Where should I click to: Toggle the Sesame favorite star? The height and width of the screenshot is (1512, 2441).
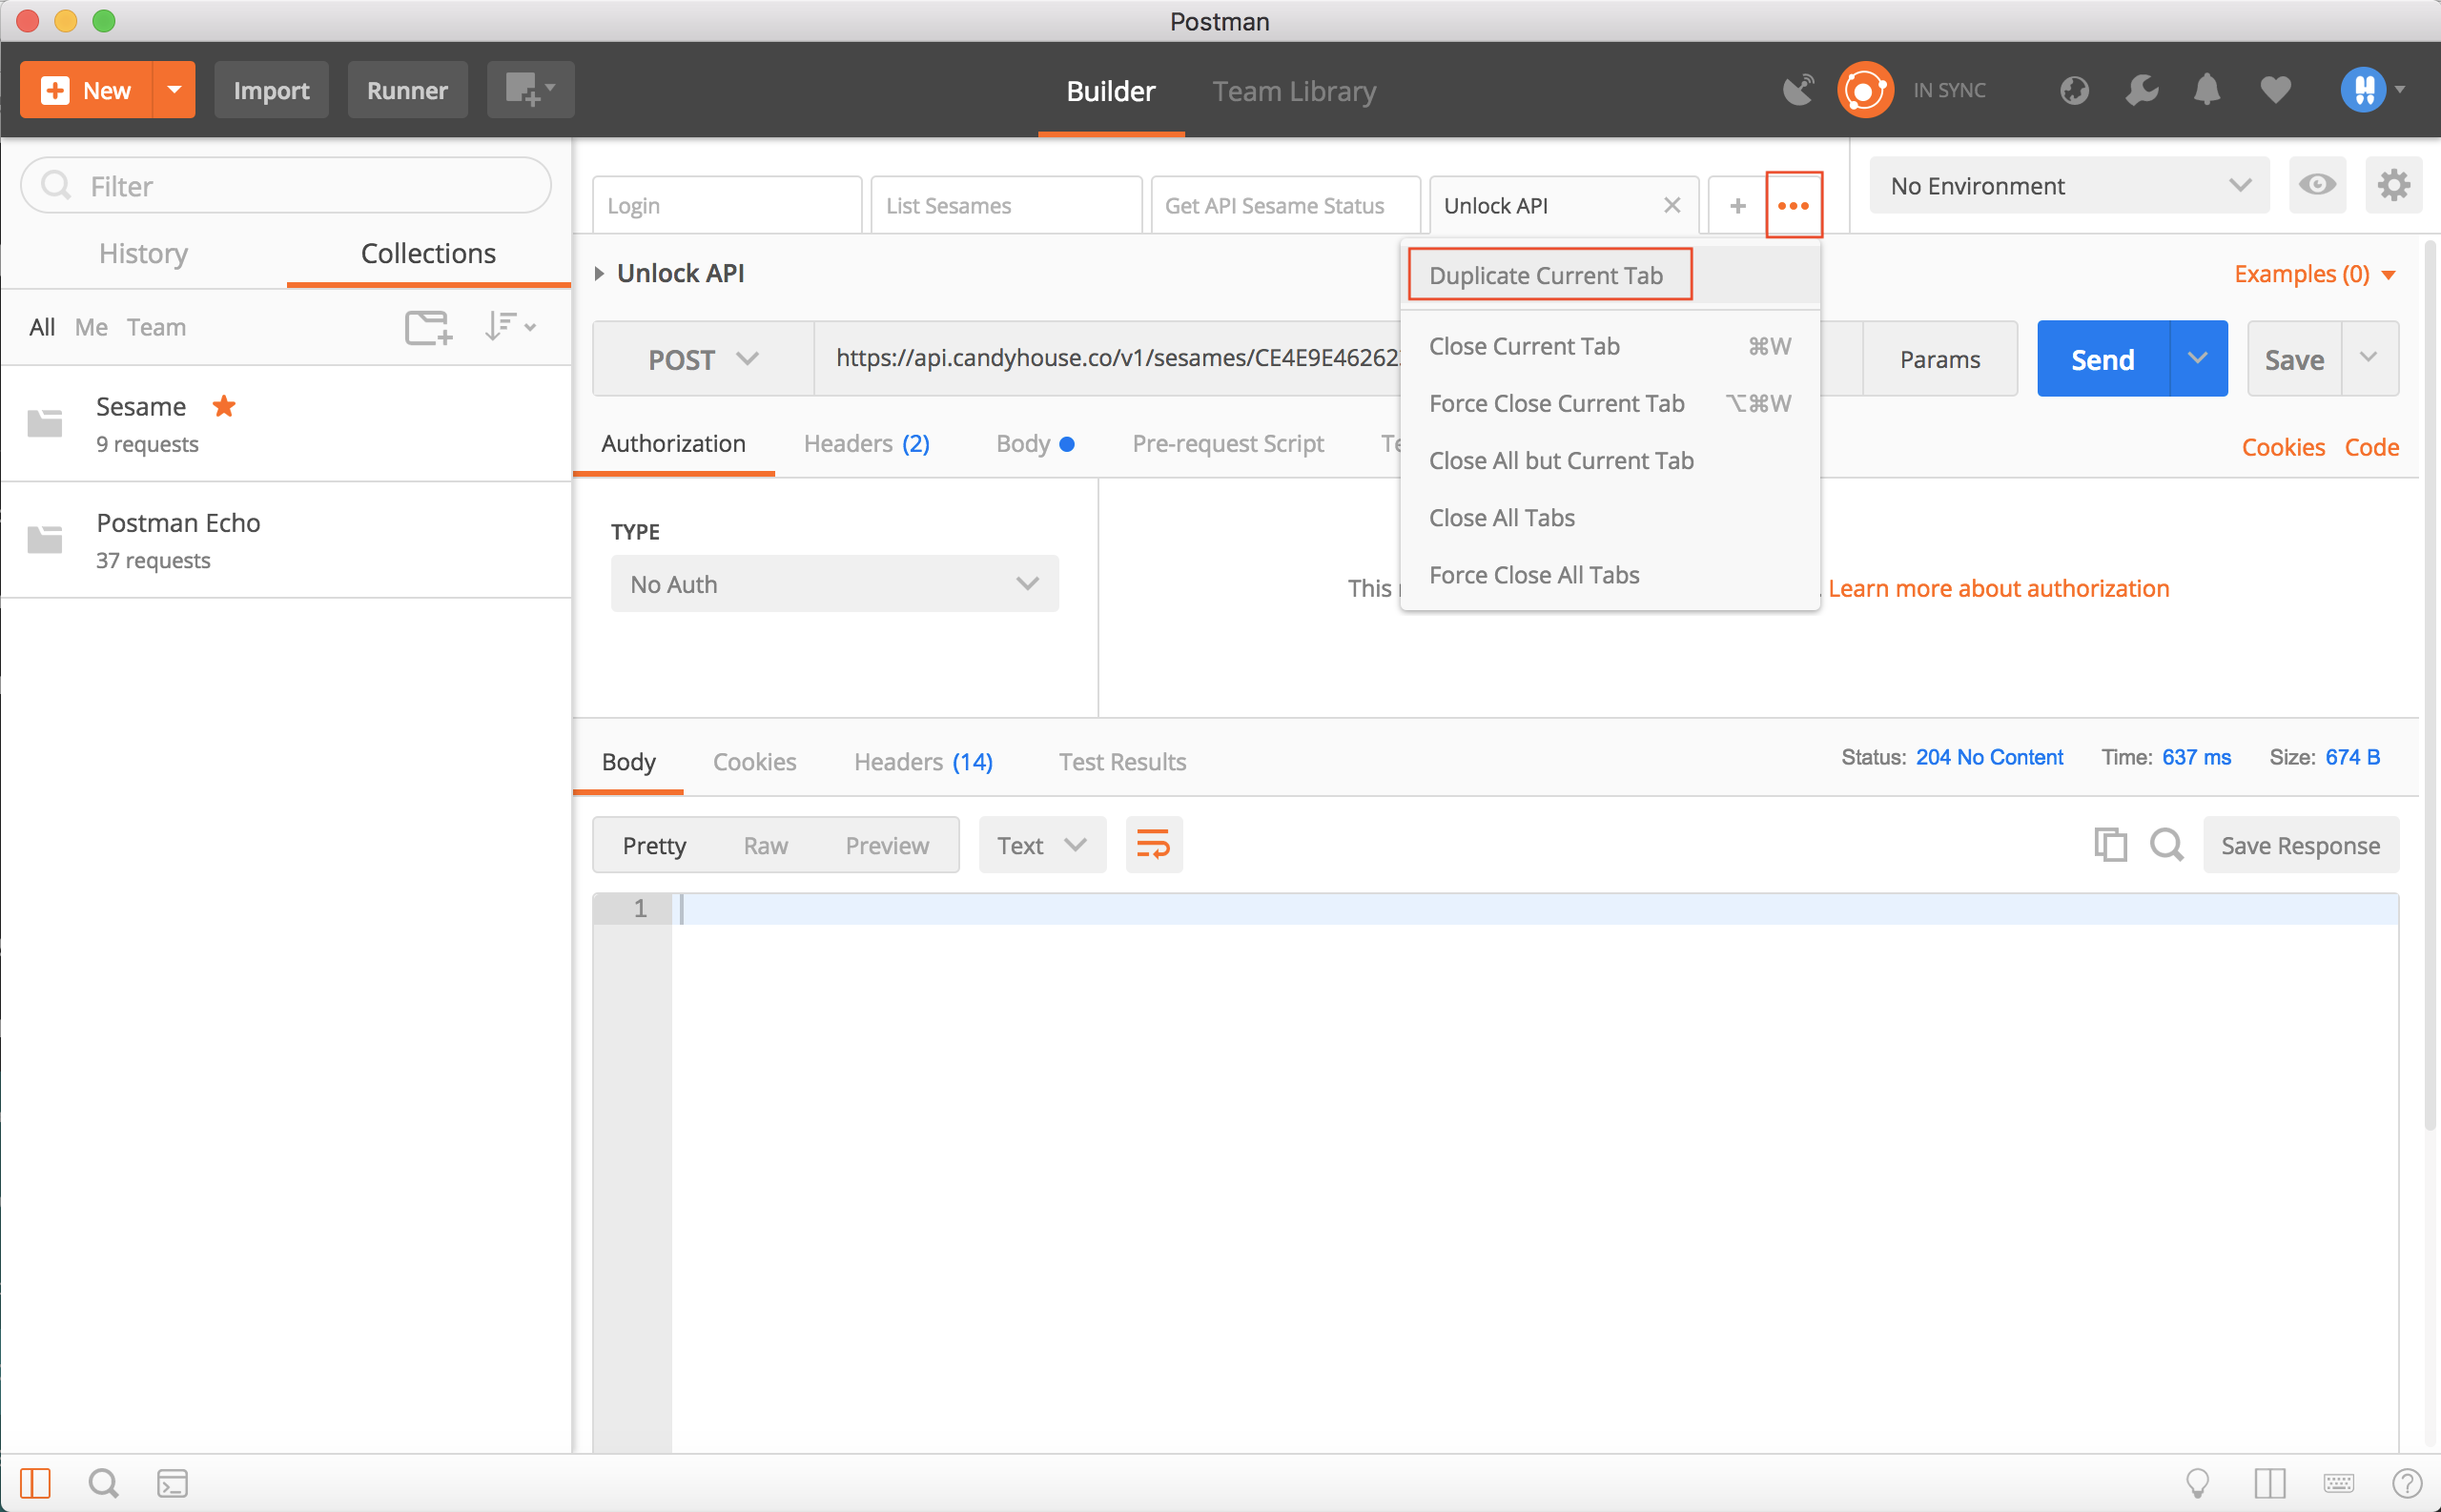(224, 406)
